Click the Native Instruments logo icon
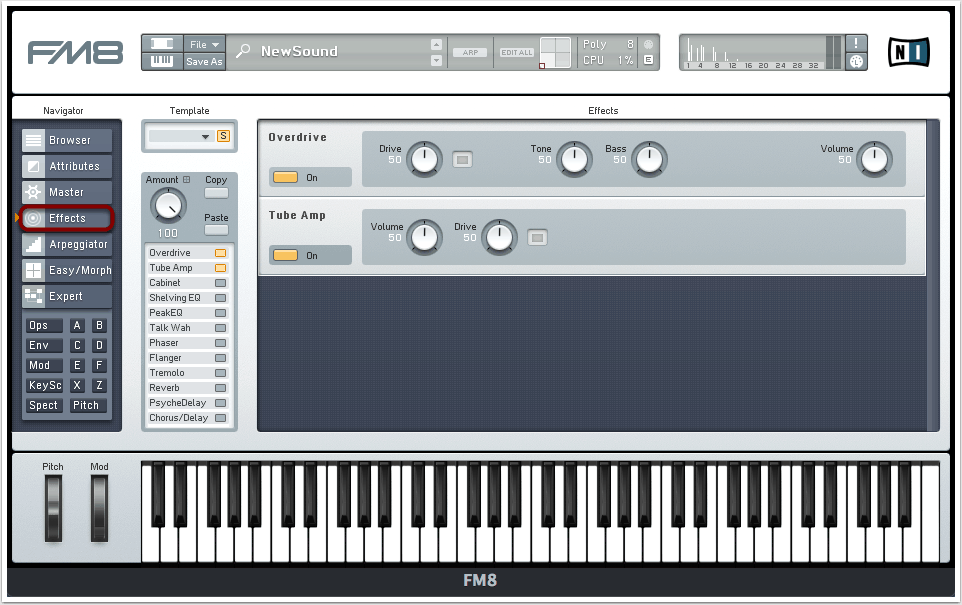 pos(908,52)
